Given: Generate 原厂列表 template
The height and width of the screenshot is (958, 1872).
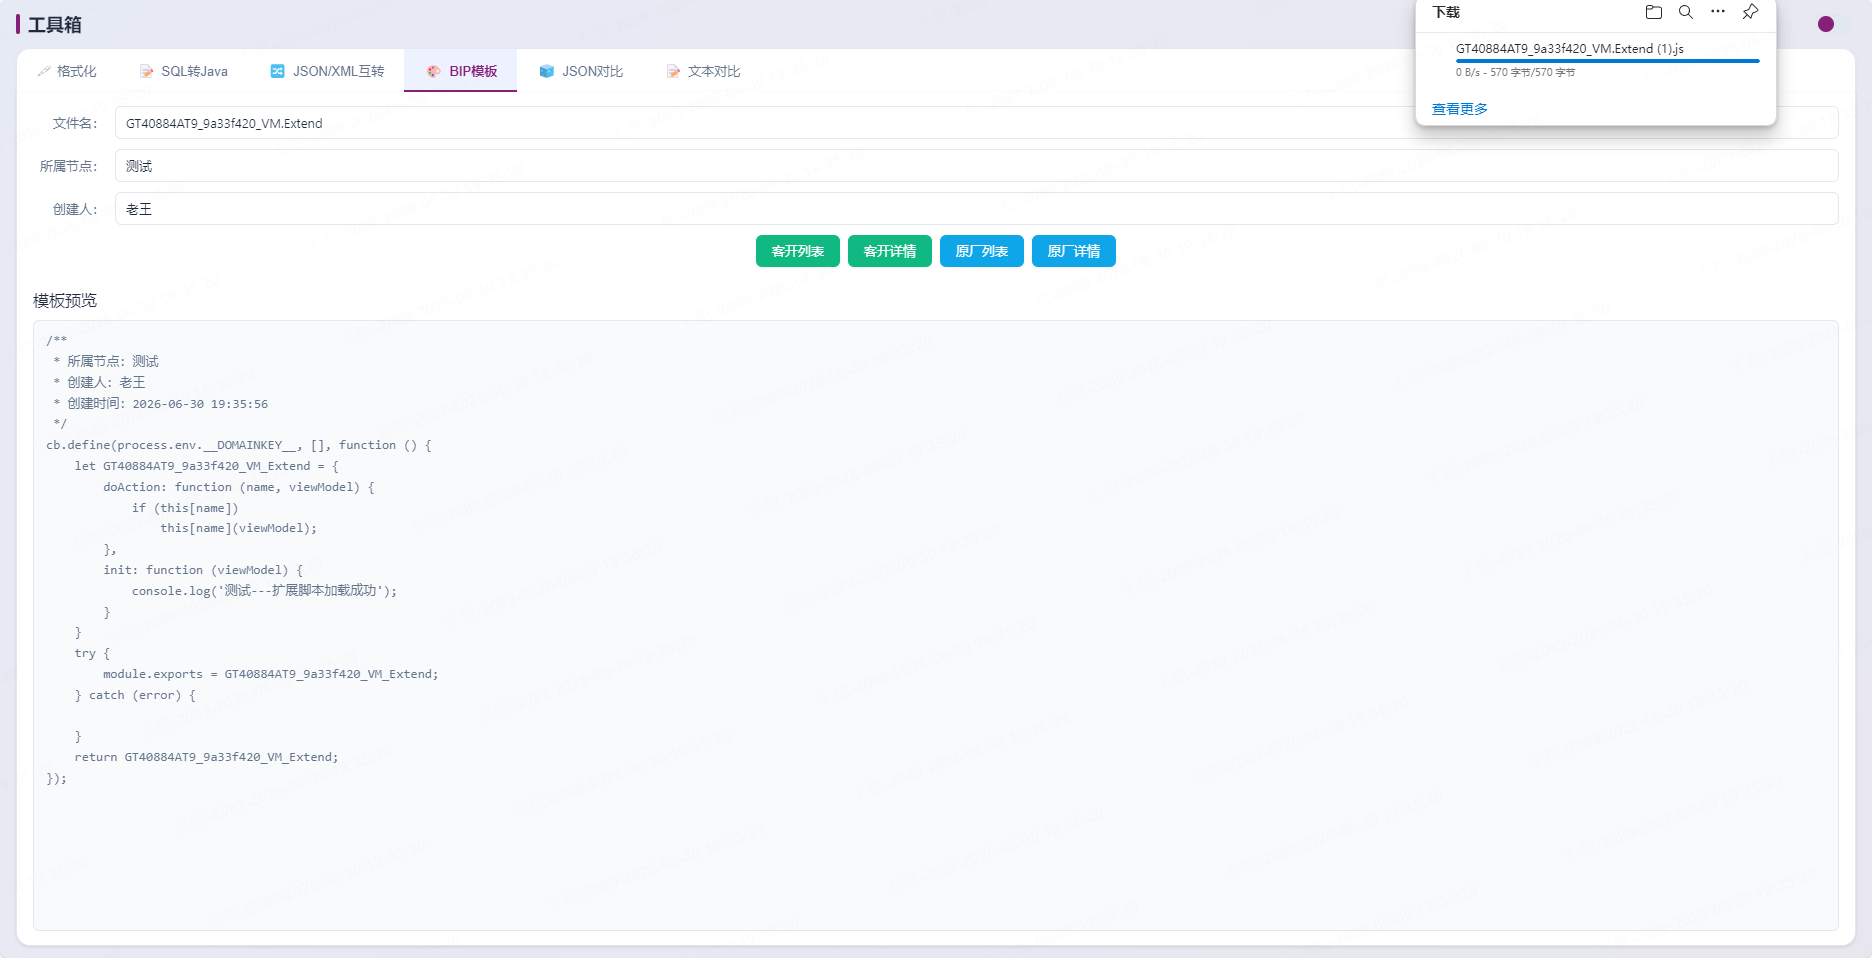Looking at the screenshot, I should [x=982, y=251].
